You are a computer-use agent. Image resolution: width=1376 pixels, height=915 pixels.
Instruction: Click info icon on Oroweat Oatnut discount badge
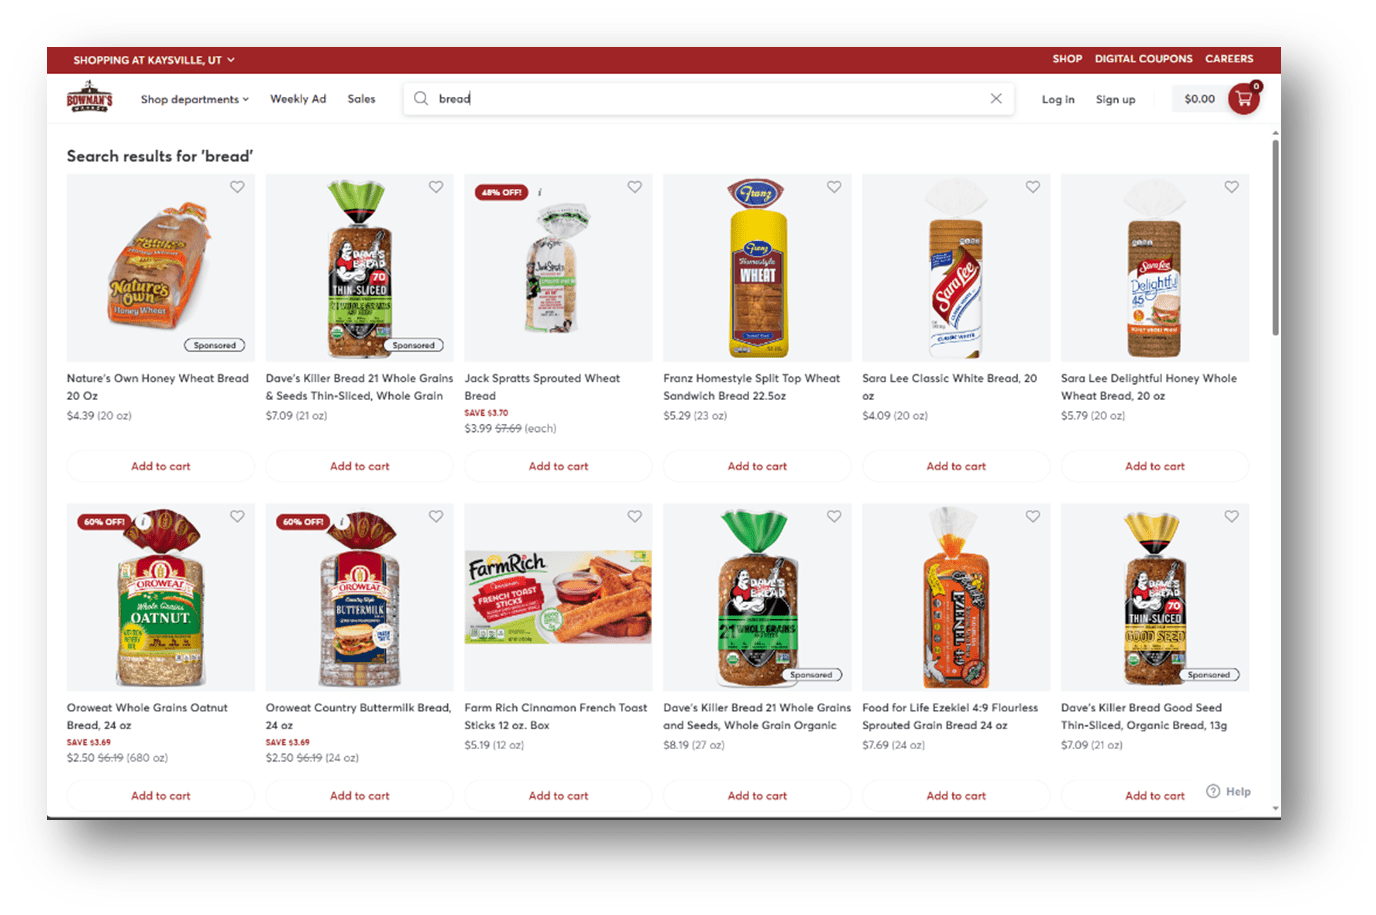point(143,521)
